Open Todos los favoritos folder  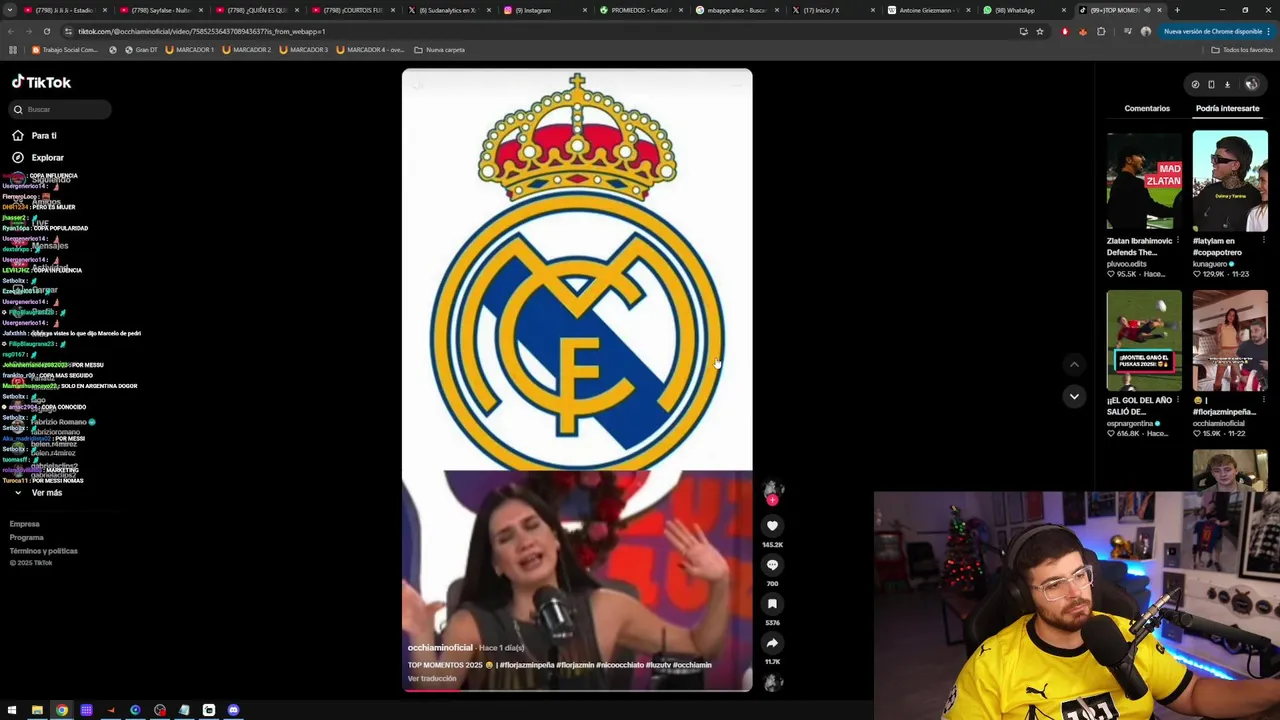[1242, 49]
